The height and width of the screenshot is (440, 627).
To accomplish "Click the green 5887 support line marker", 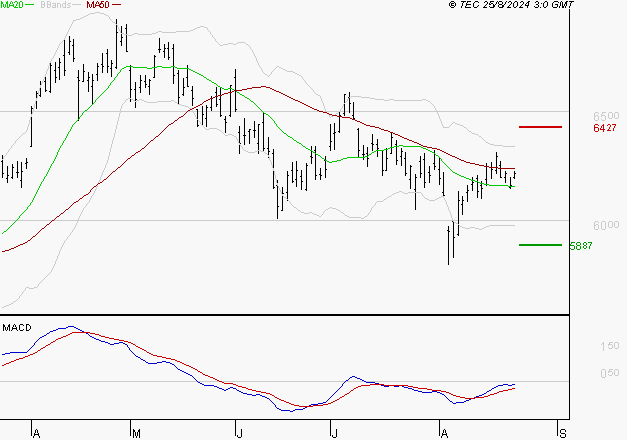I will (540, 245).
